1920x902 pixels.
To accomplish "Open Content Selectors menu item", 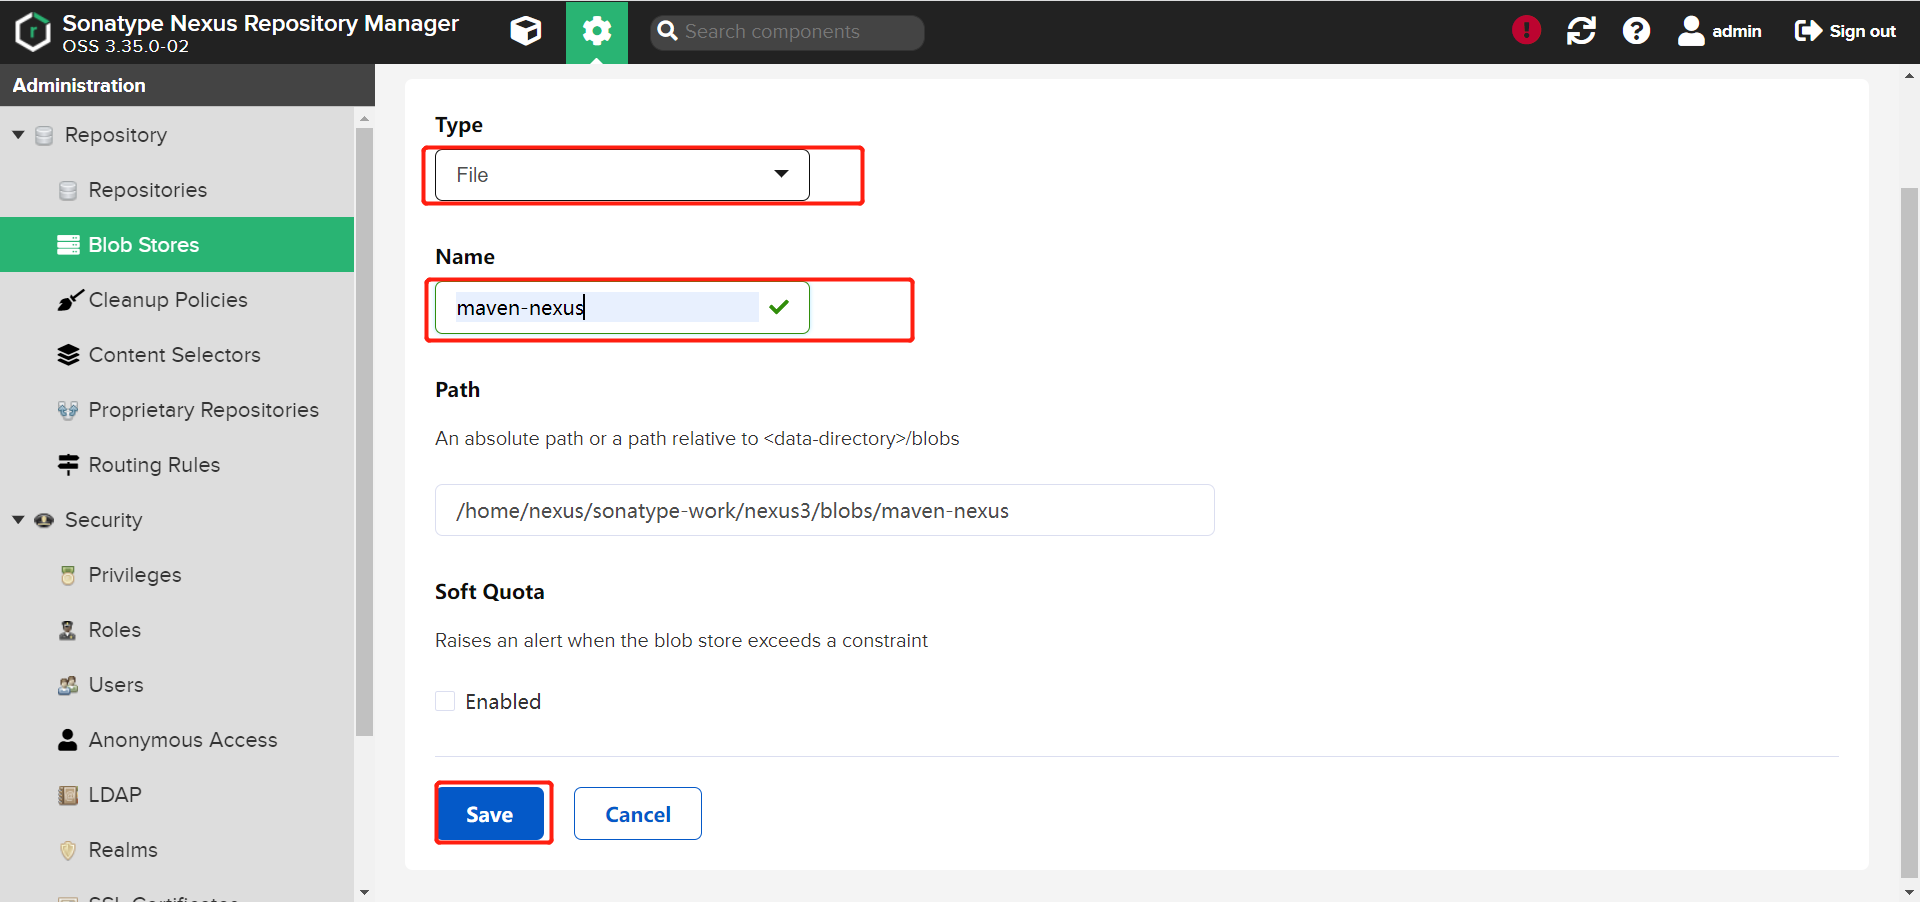I will (x=177, y=355).
